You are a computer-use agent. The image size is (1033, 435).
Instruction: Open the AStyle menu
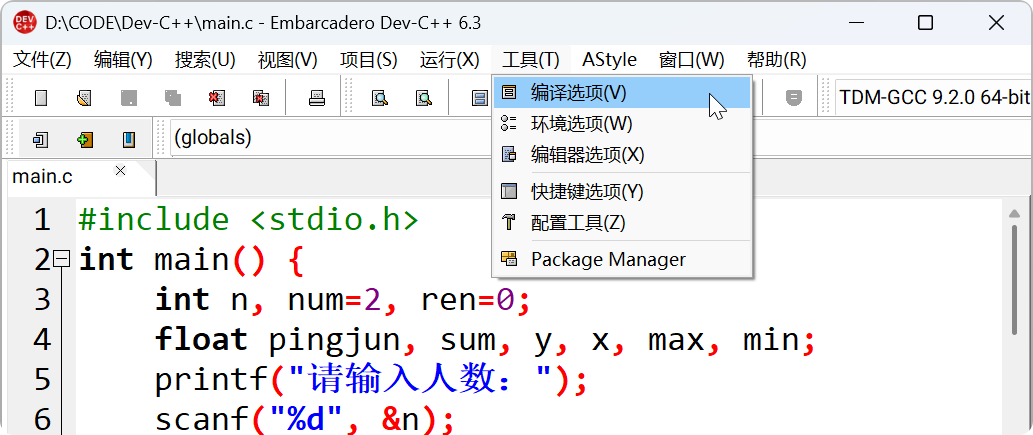point(609,60)
